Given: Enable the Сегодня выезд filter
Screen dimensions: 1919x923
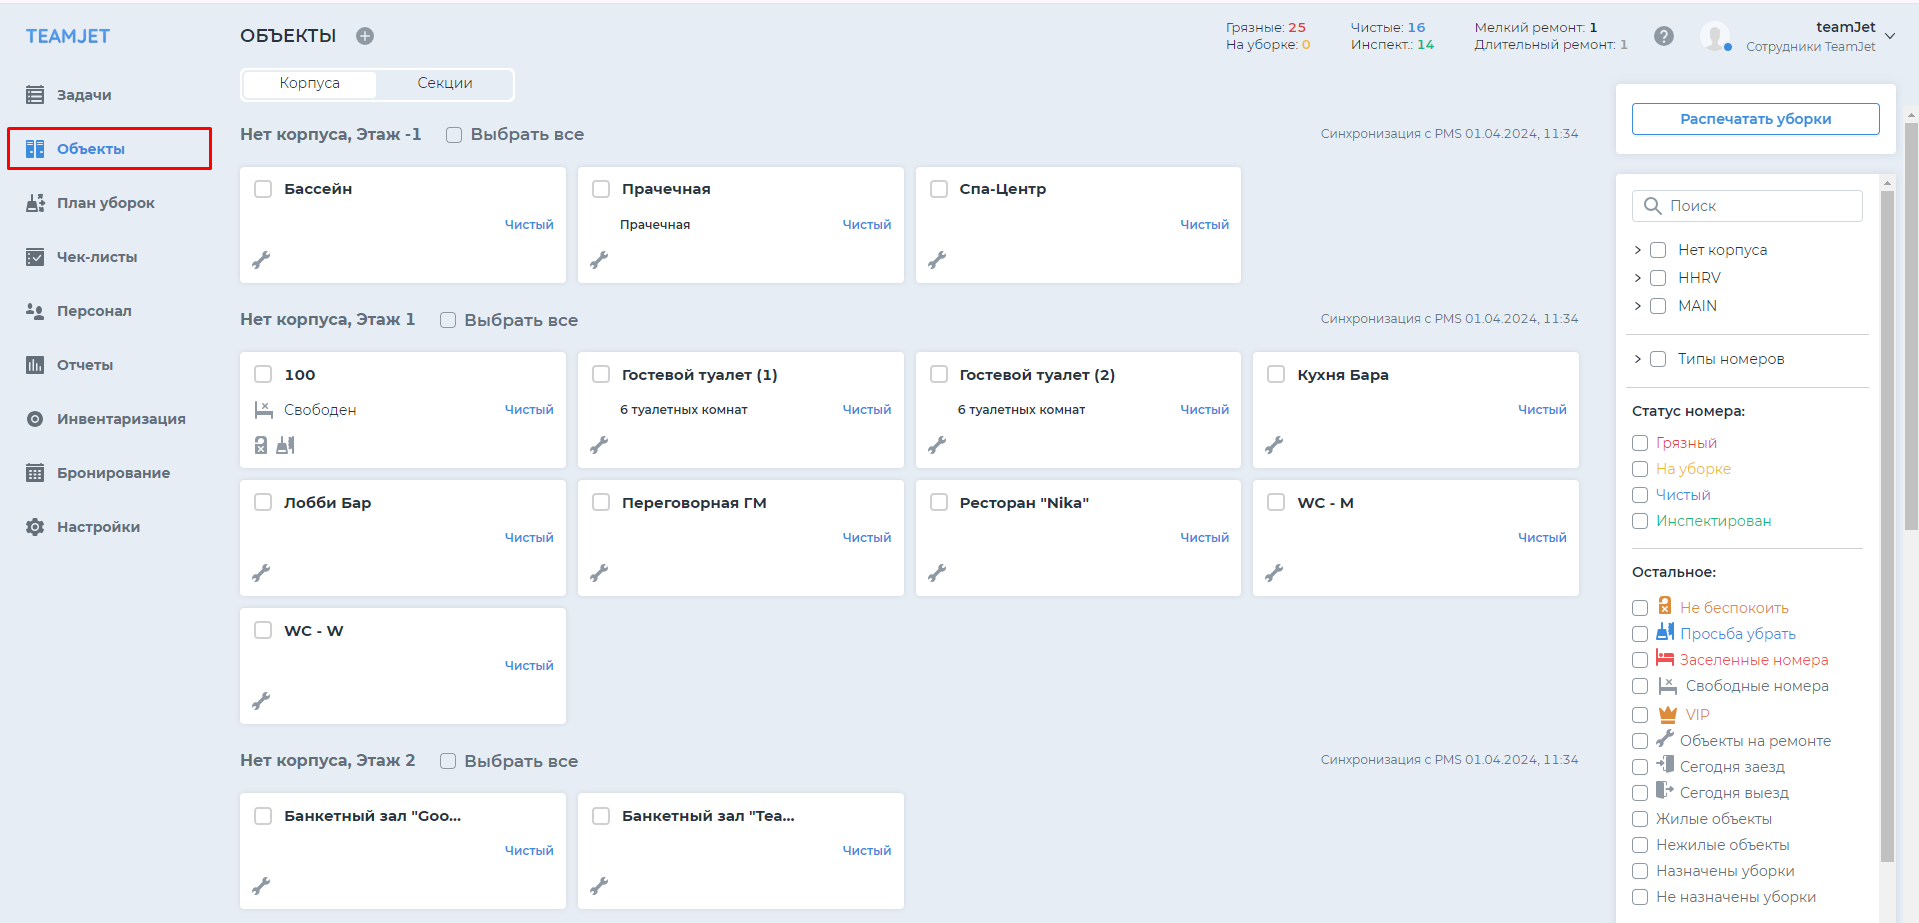Looking at the screenshot, I should point(1640,793).
